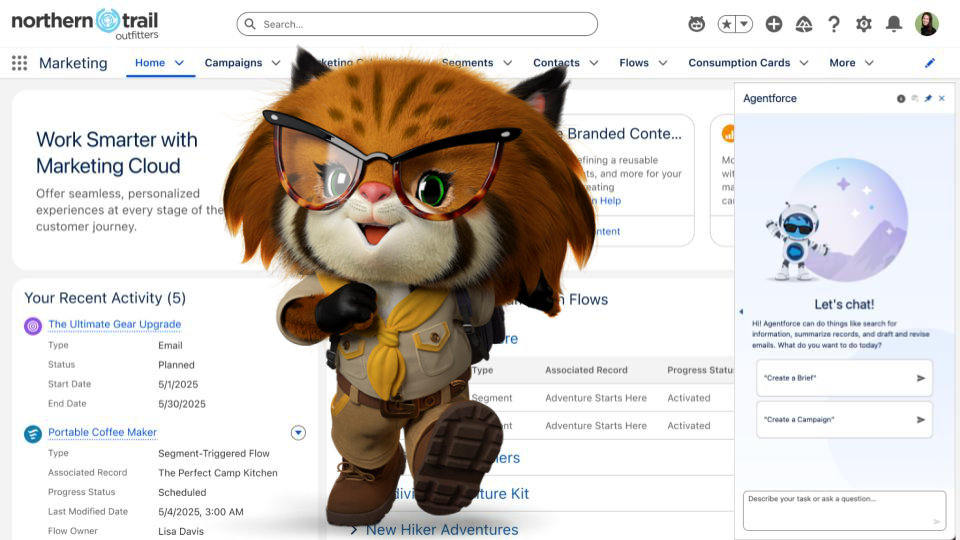
Task: Select the Consumption Cards tab
Action: tap(739, 62)
